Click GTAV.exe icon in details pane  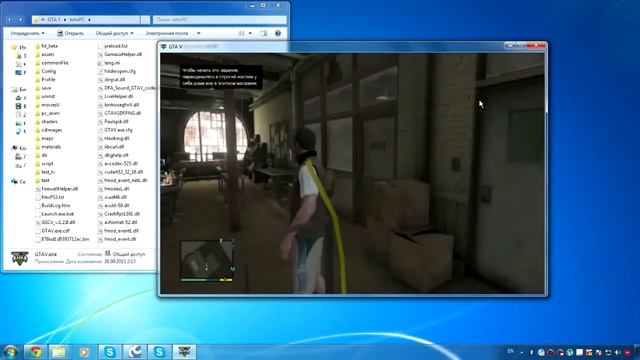[19, 258]
